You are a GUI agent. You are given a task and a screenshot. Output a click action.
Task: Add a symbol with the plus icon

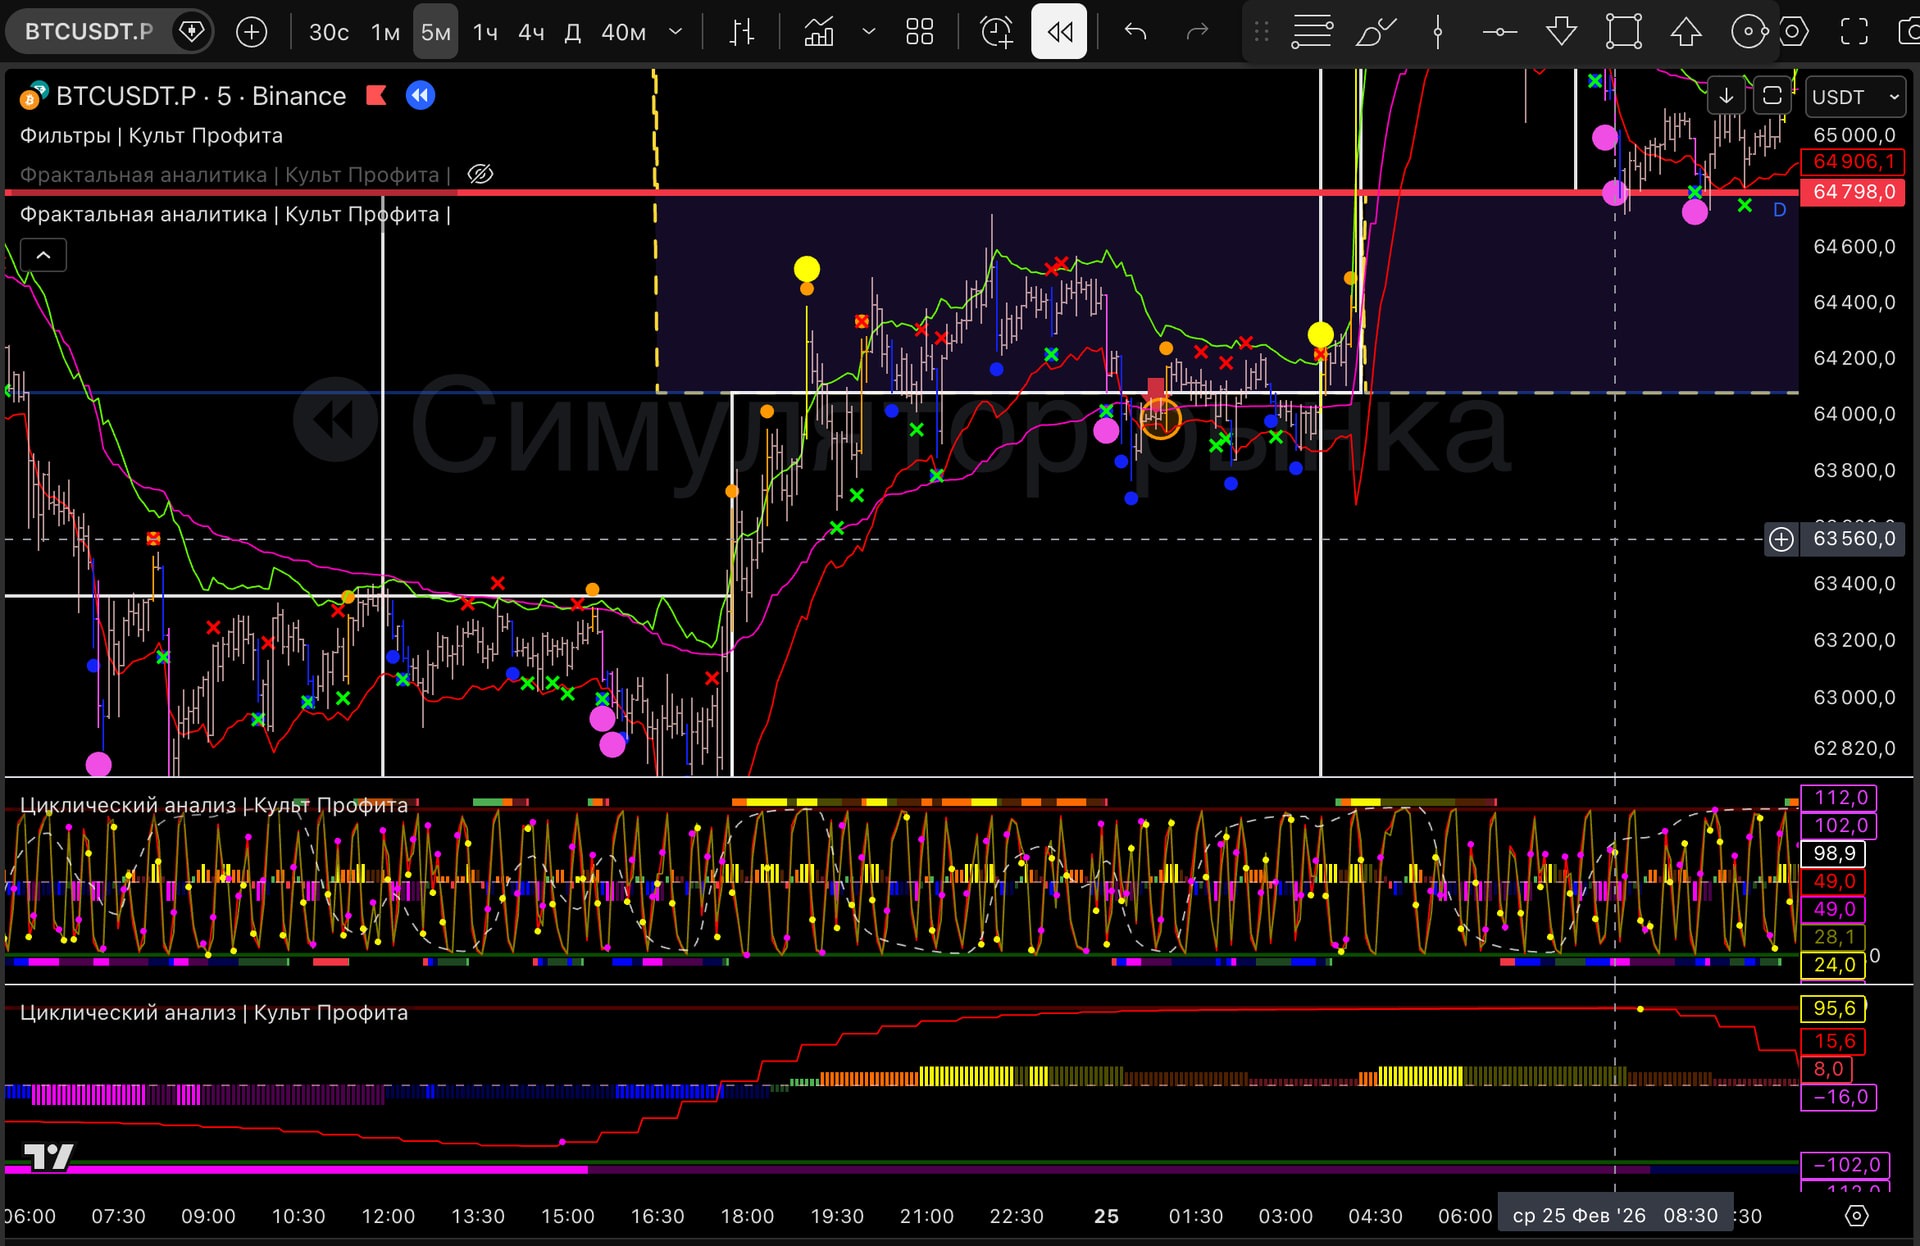pos(251,32)
